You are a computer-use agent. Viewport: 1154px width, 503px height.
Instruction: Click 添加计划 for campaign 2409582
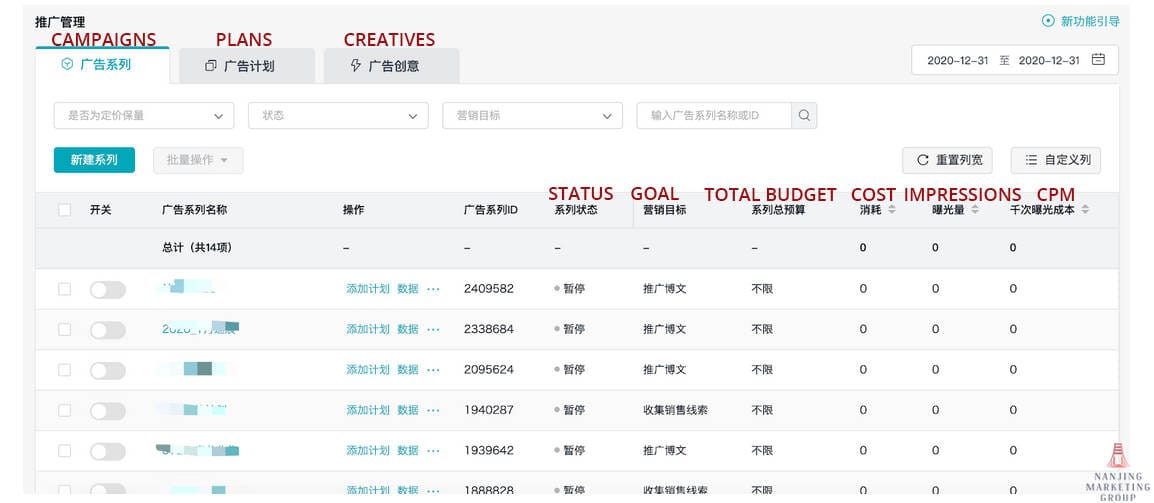pyautogui.click(x=368, y=289)
